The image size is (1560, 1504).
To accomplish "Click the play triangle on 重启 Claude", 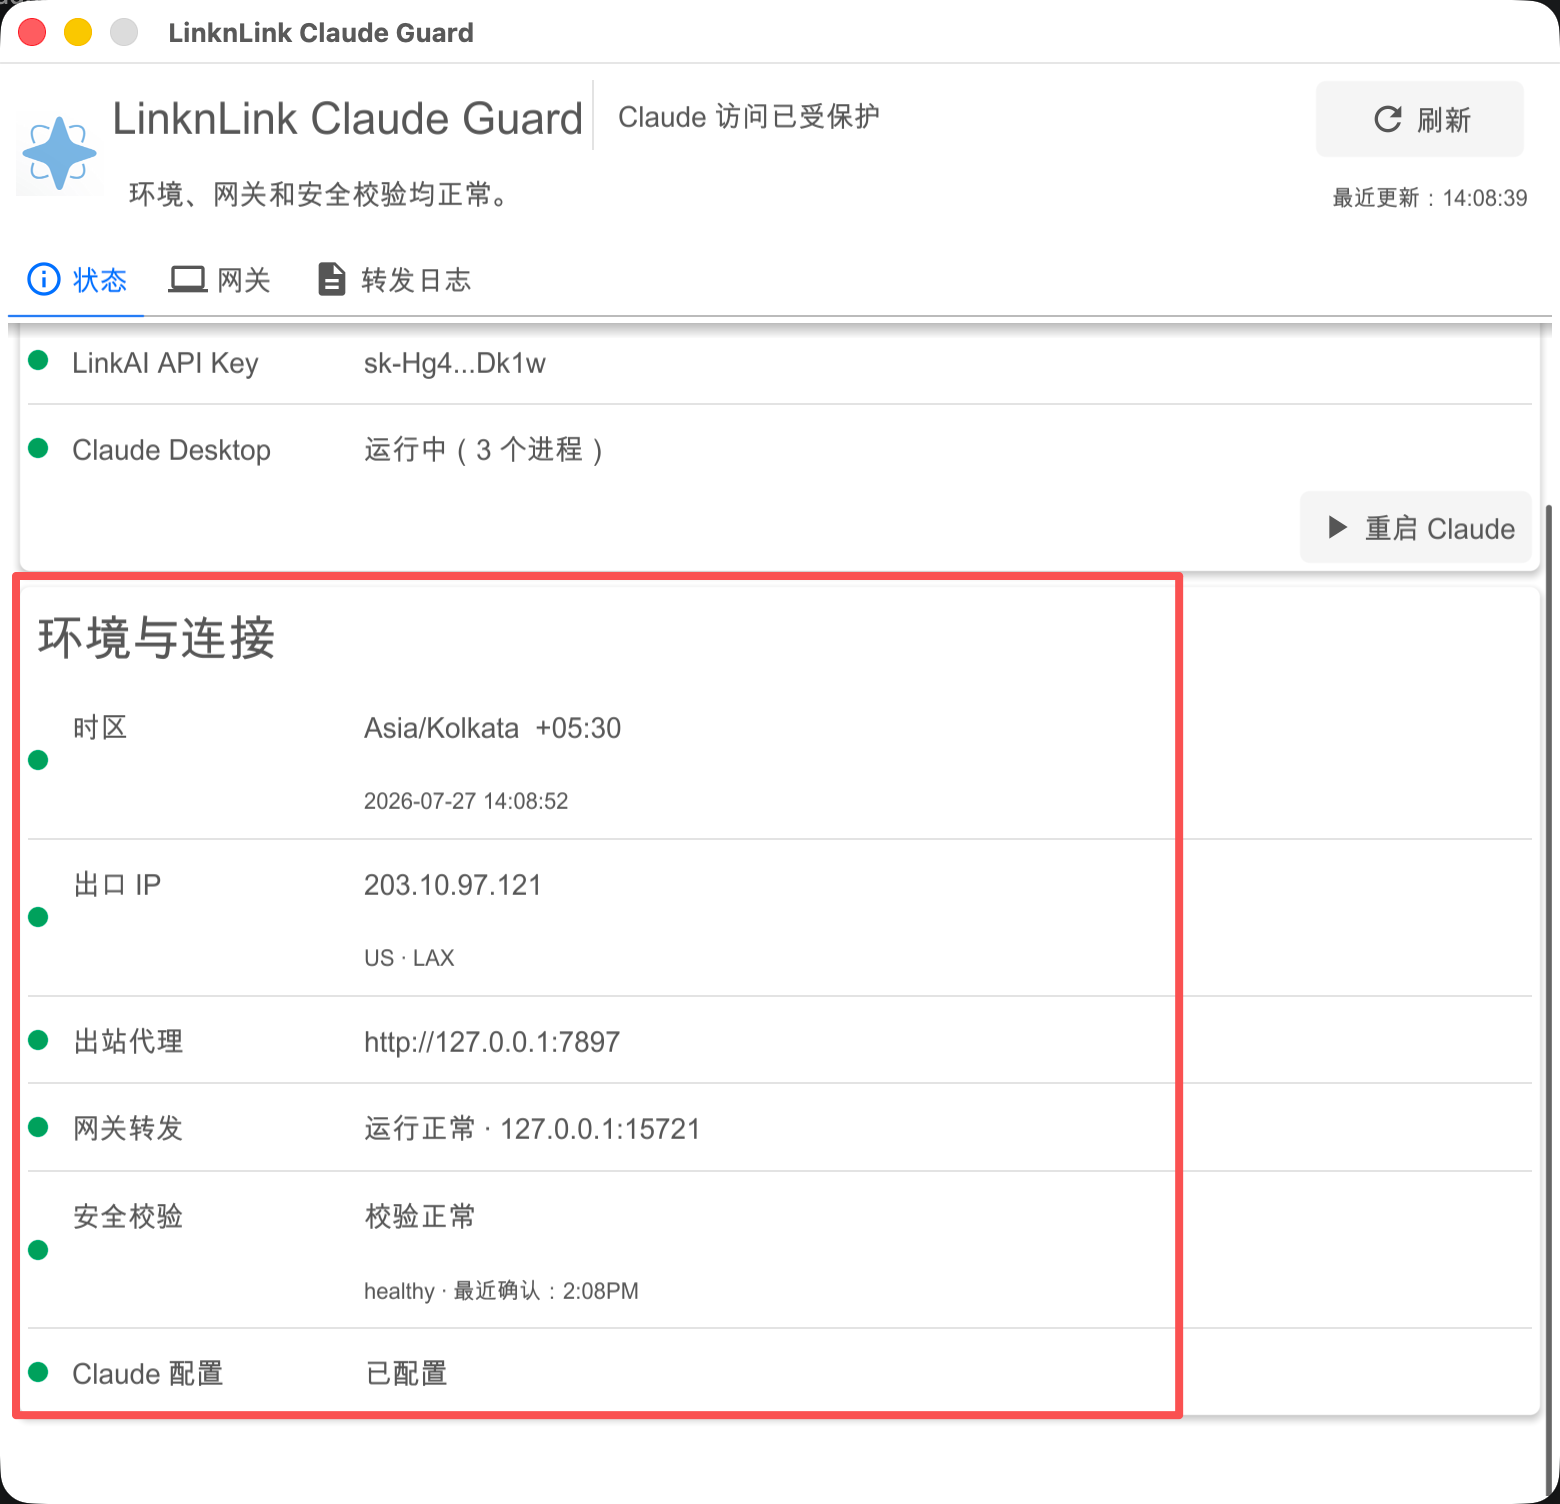I will pyautogui.click(x=1337, y=527).
